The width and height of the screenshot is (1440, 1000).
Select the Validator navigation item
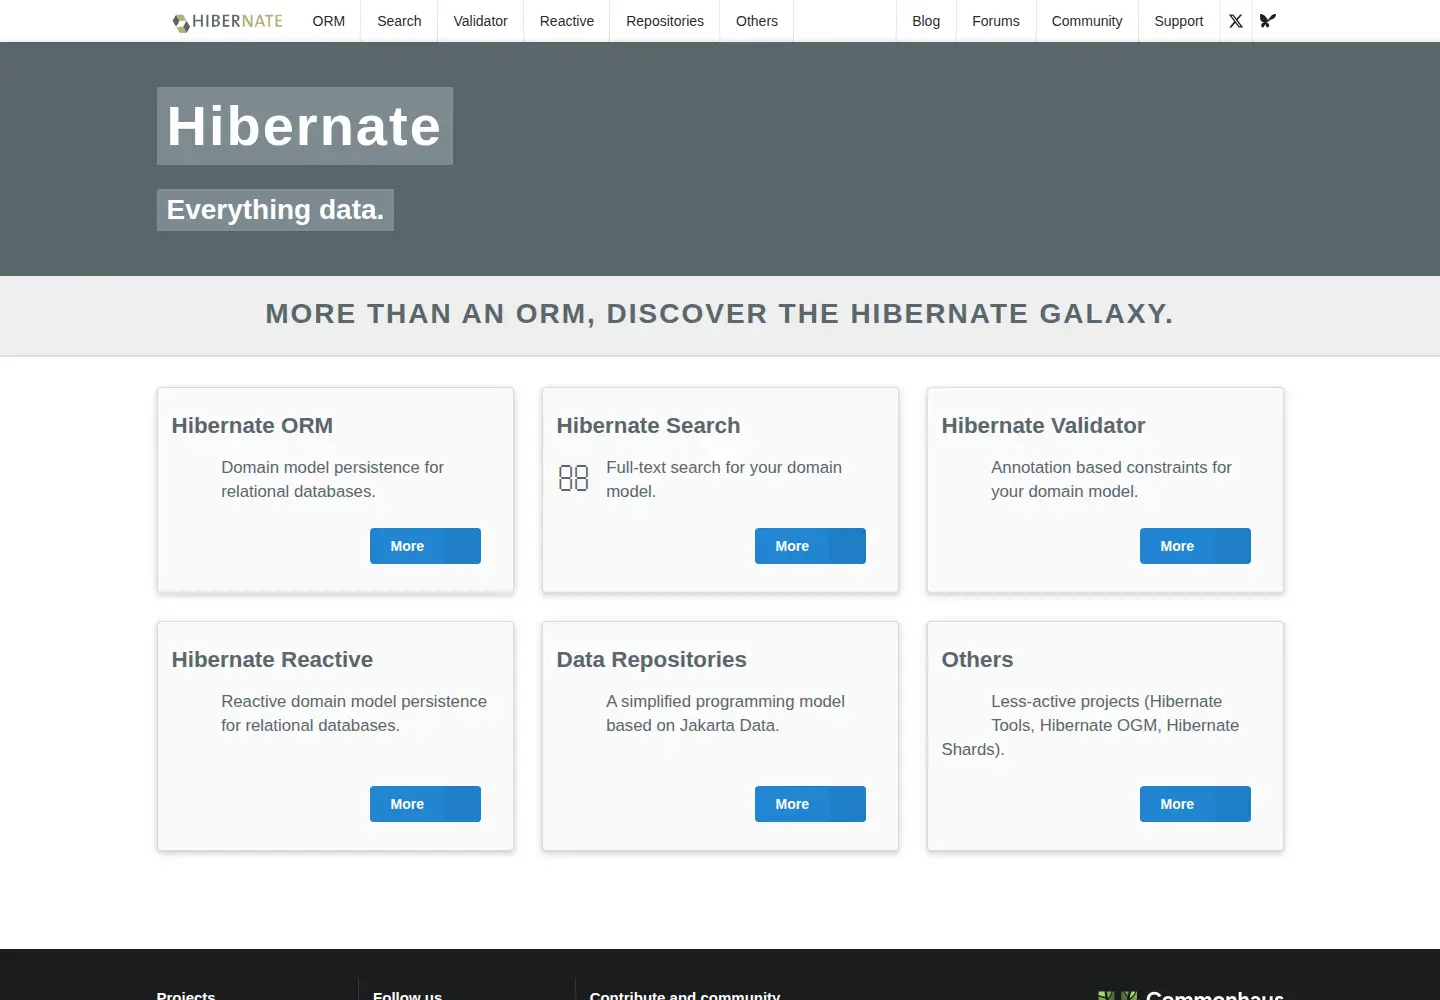(481, 21)
